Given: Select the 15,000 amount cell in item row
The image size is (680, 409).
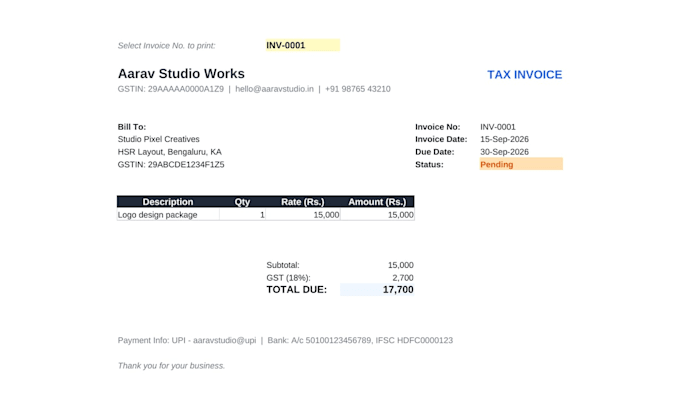Looking at the screenshot, I should pos(377,214).
